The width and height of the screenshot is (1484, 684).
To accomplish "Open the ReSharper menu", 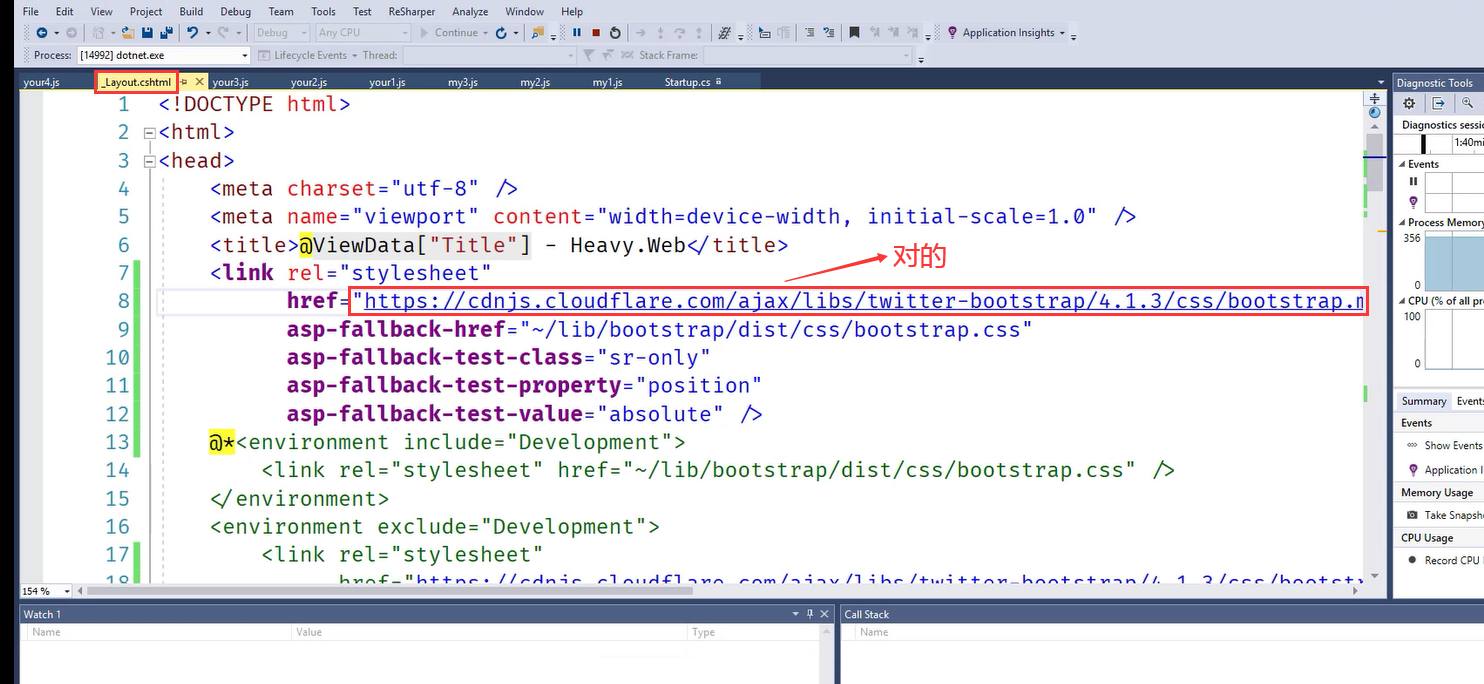I will point(412,11).
